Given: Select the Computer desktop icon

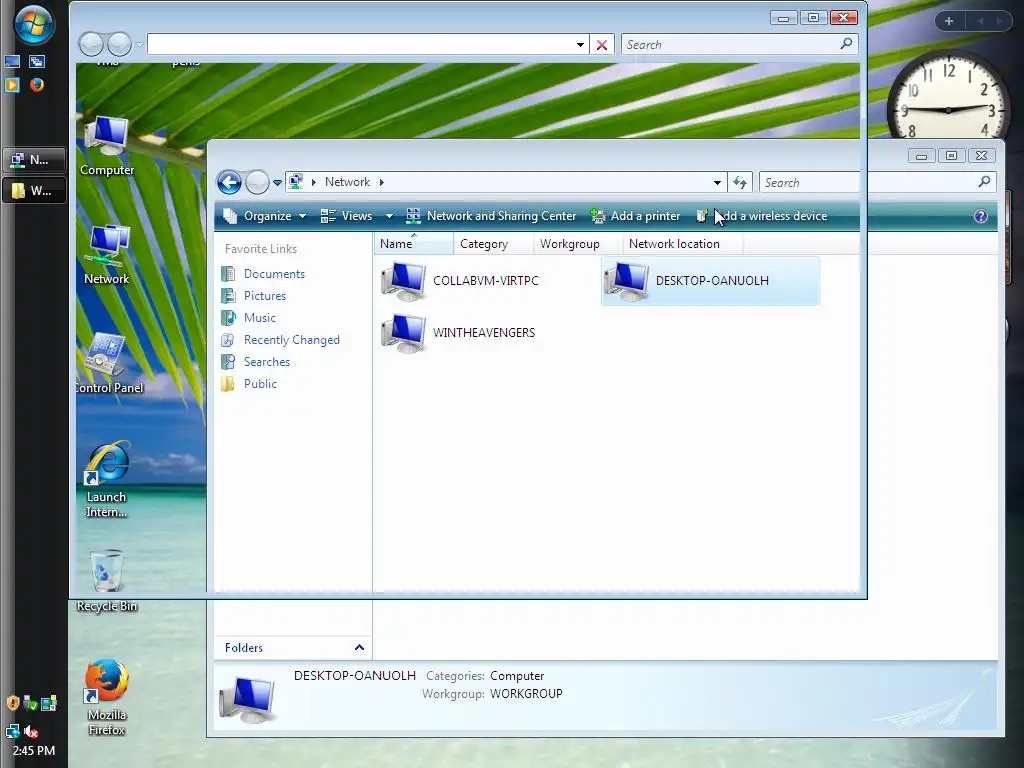Looking at the screenshot, I should click(x=107, y=146).
